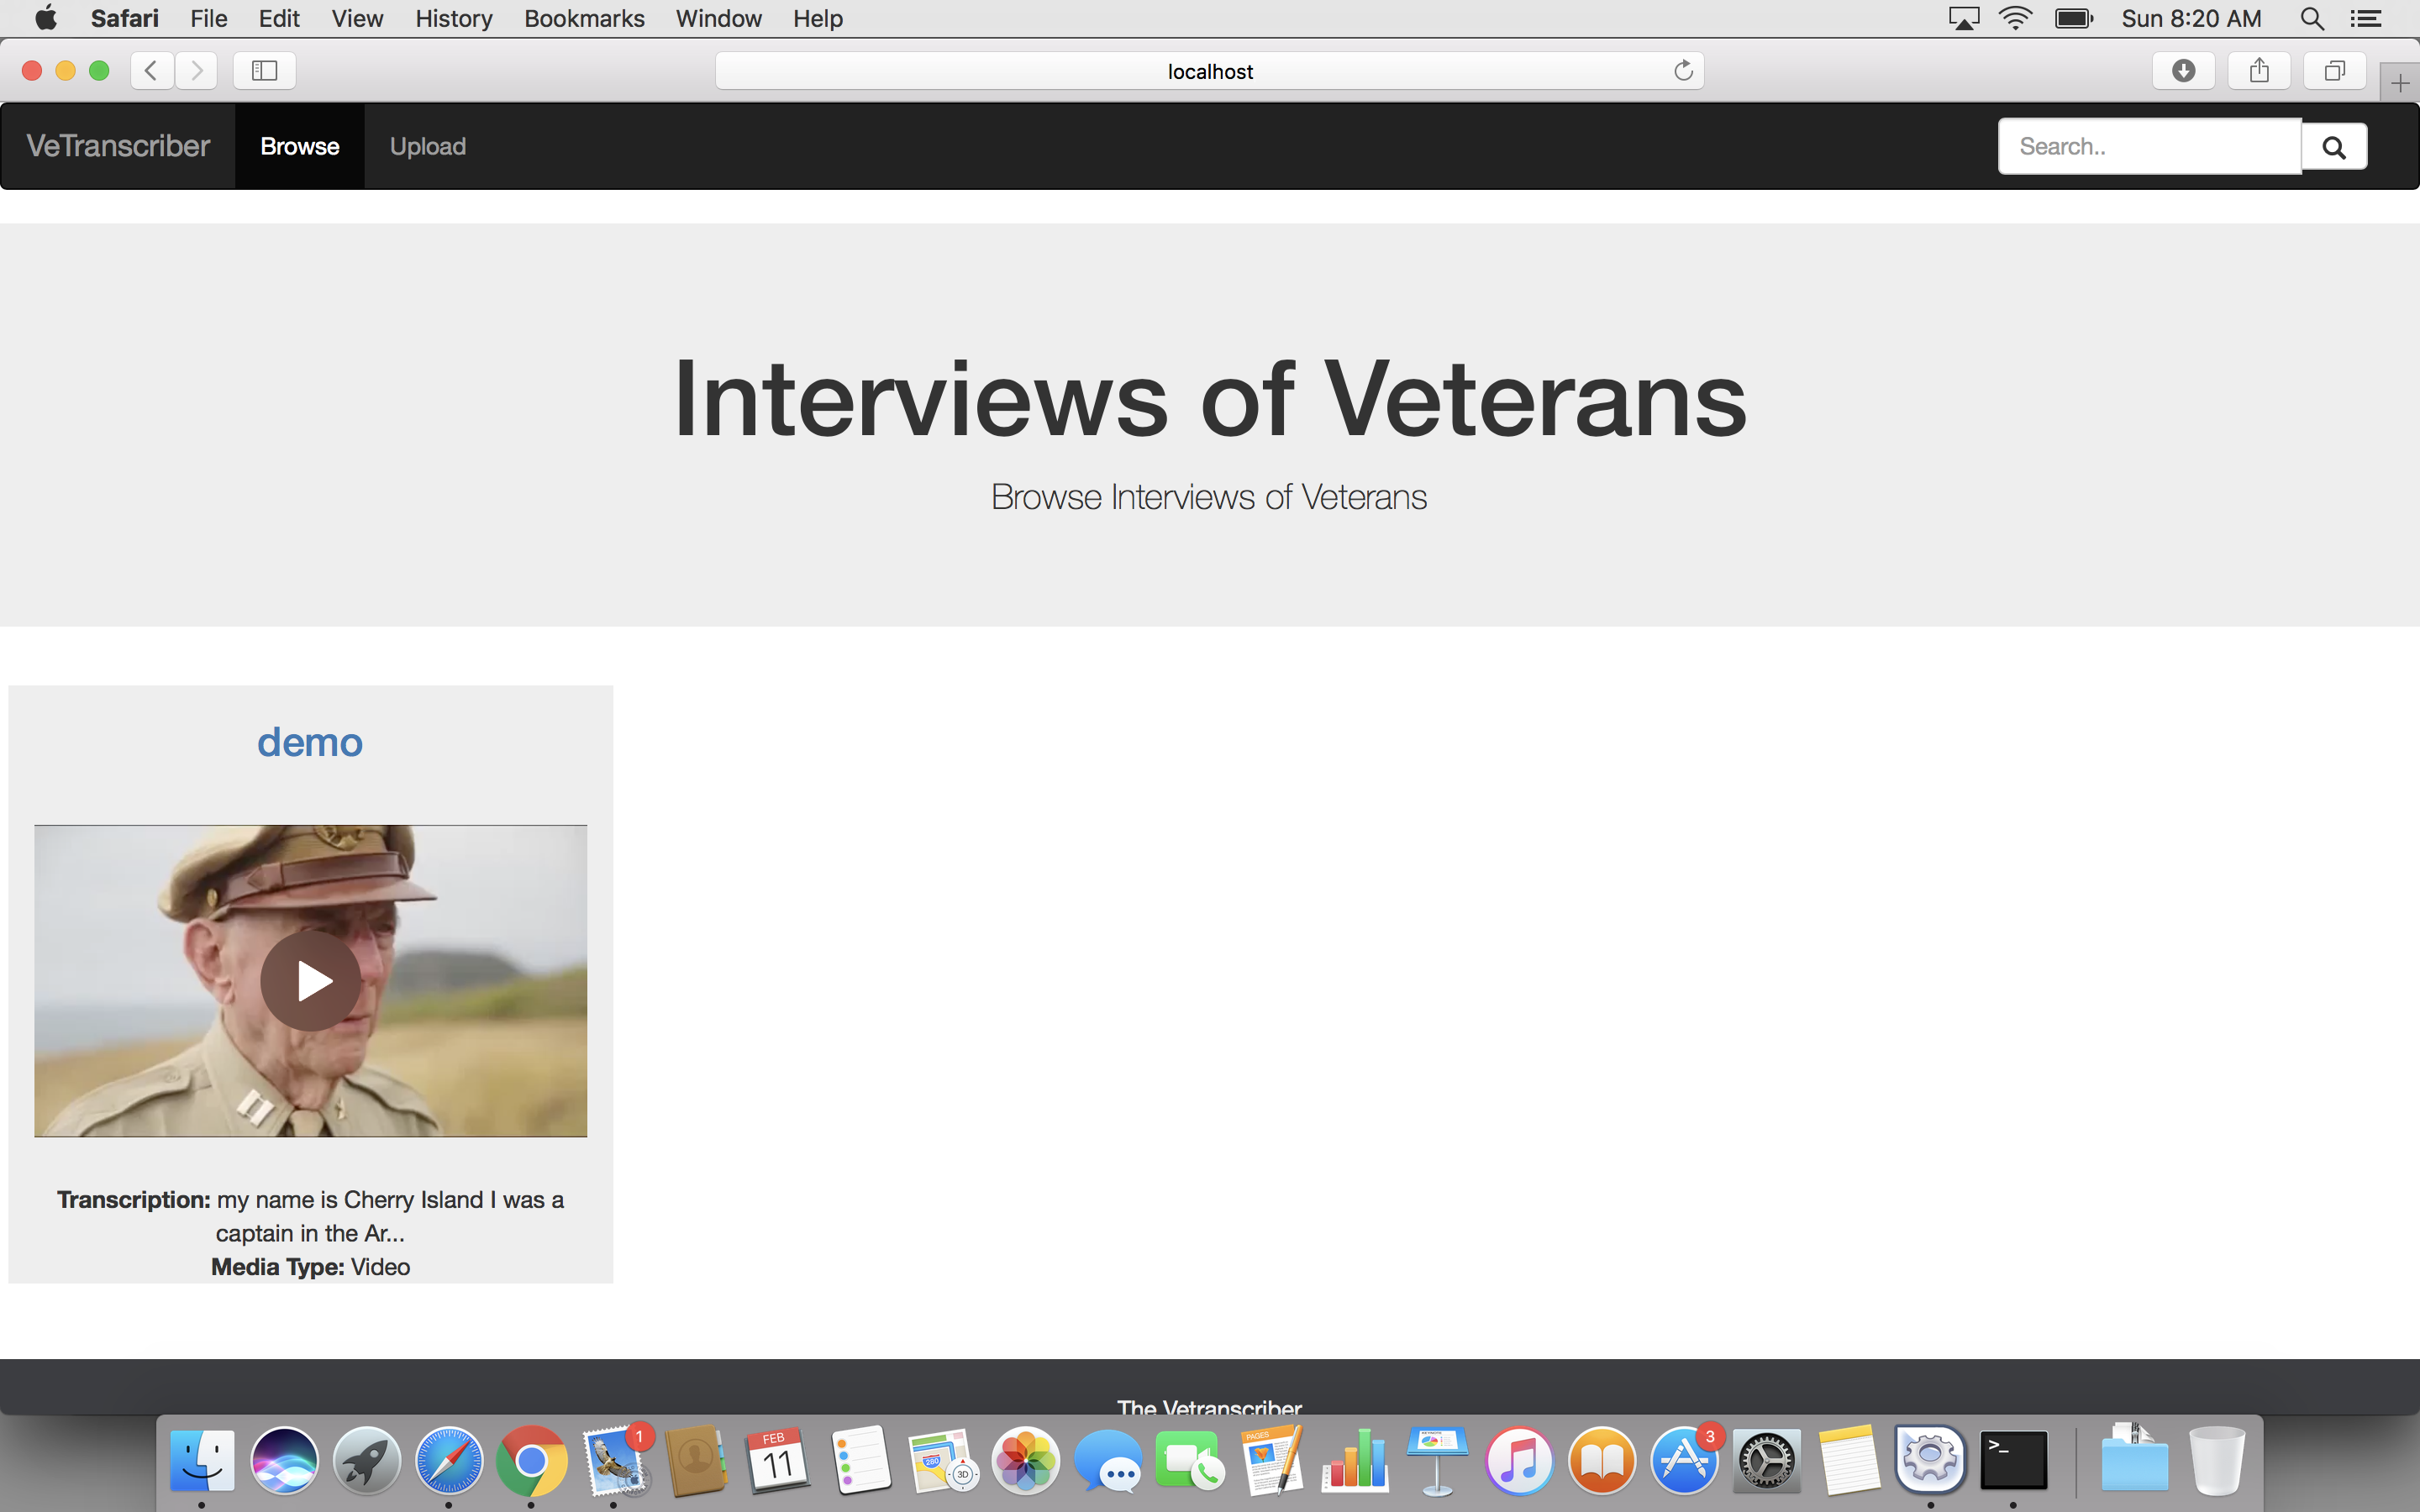
Task: Open the Notification Center icon in menu bar
Action: (2365, 18)
